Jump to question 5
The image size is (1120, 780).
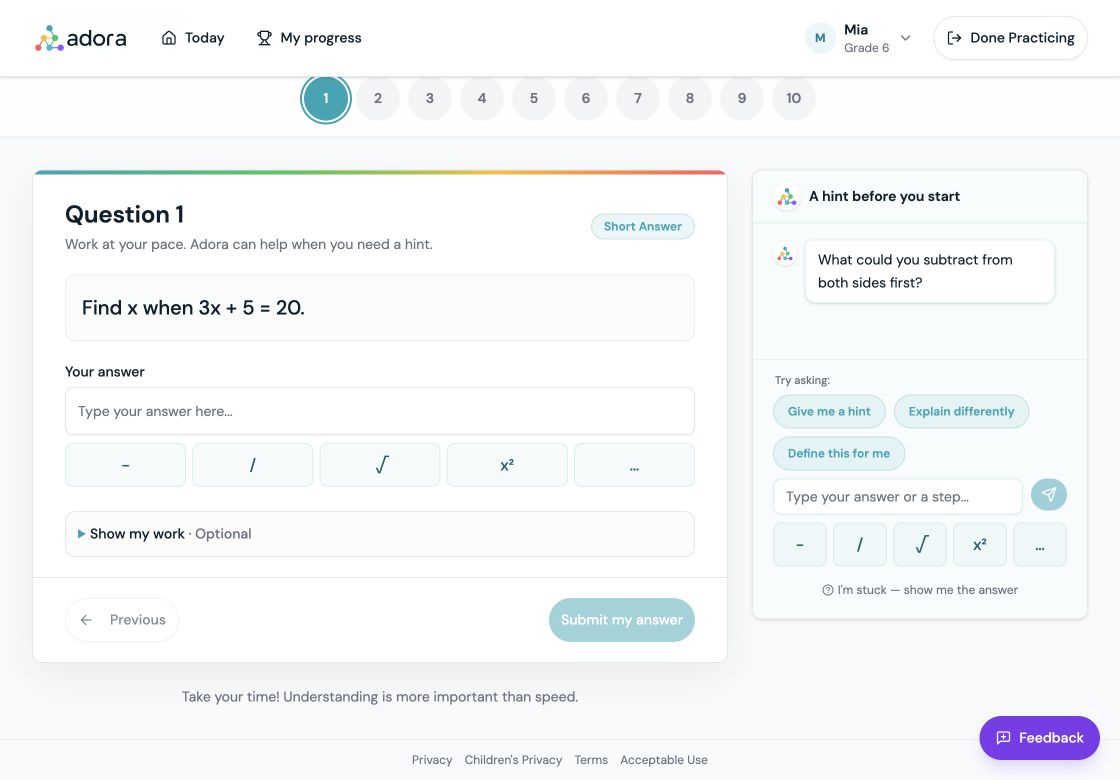coord(534,99)
